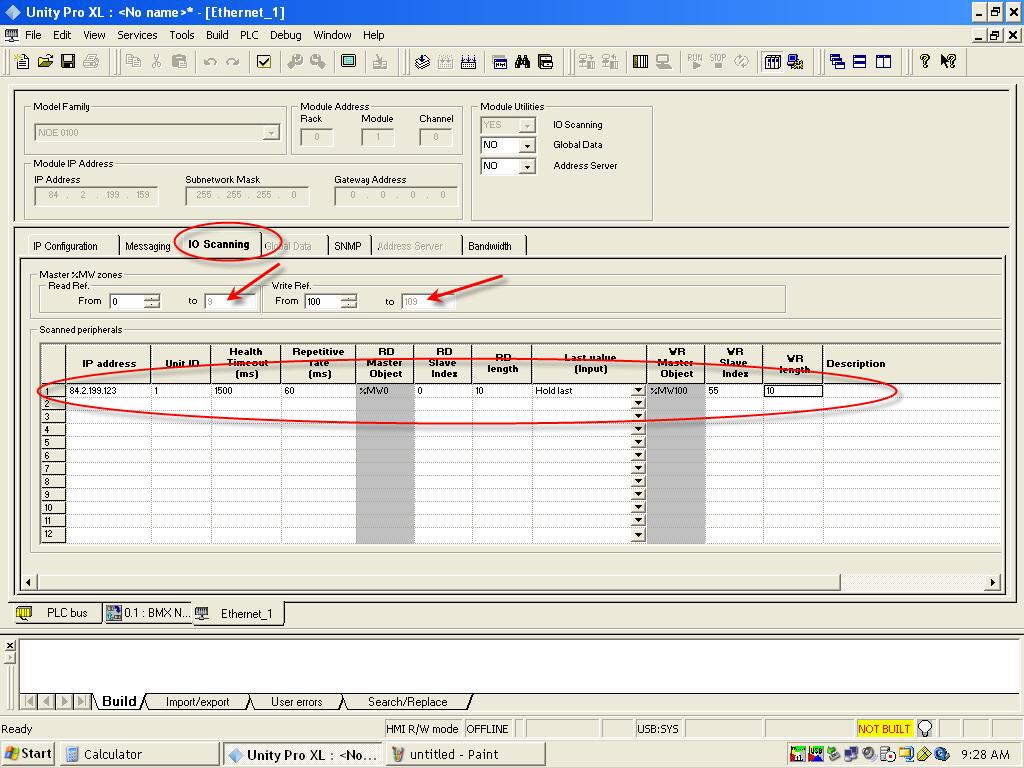
Task: Tile windows horizontally icon
Action: 860,61
